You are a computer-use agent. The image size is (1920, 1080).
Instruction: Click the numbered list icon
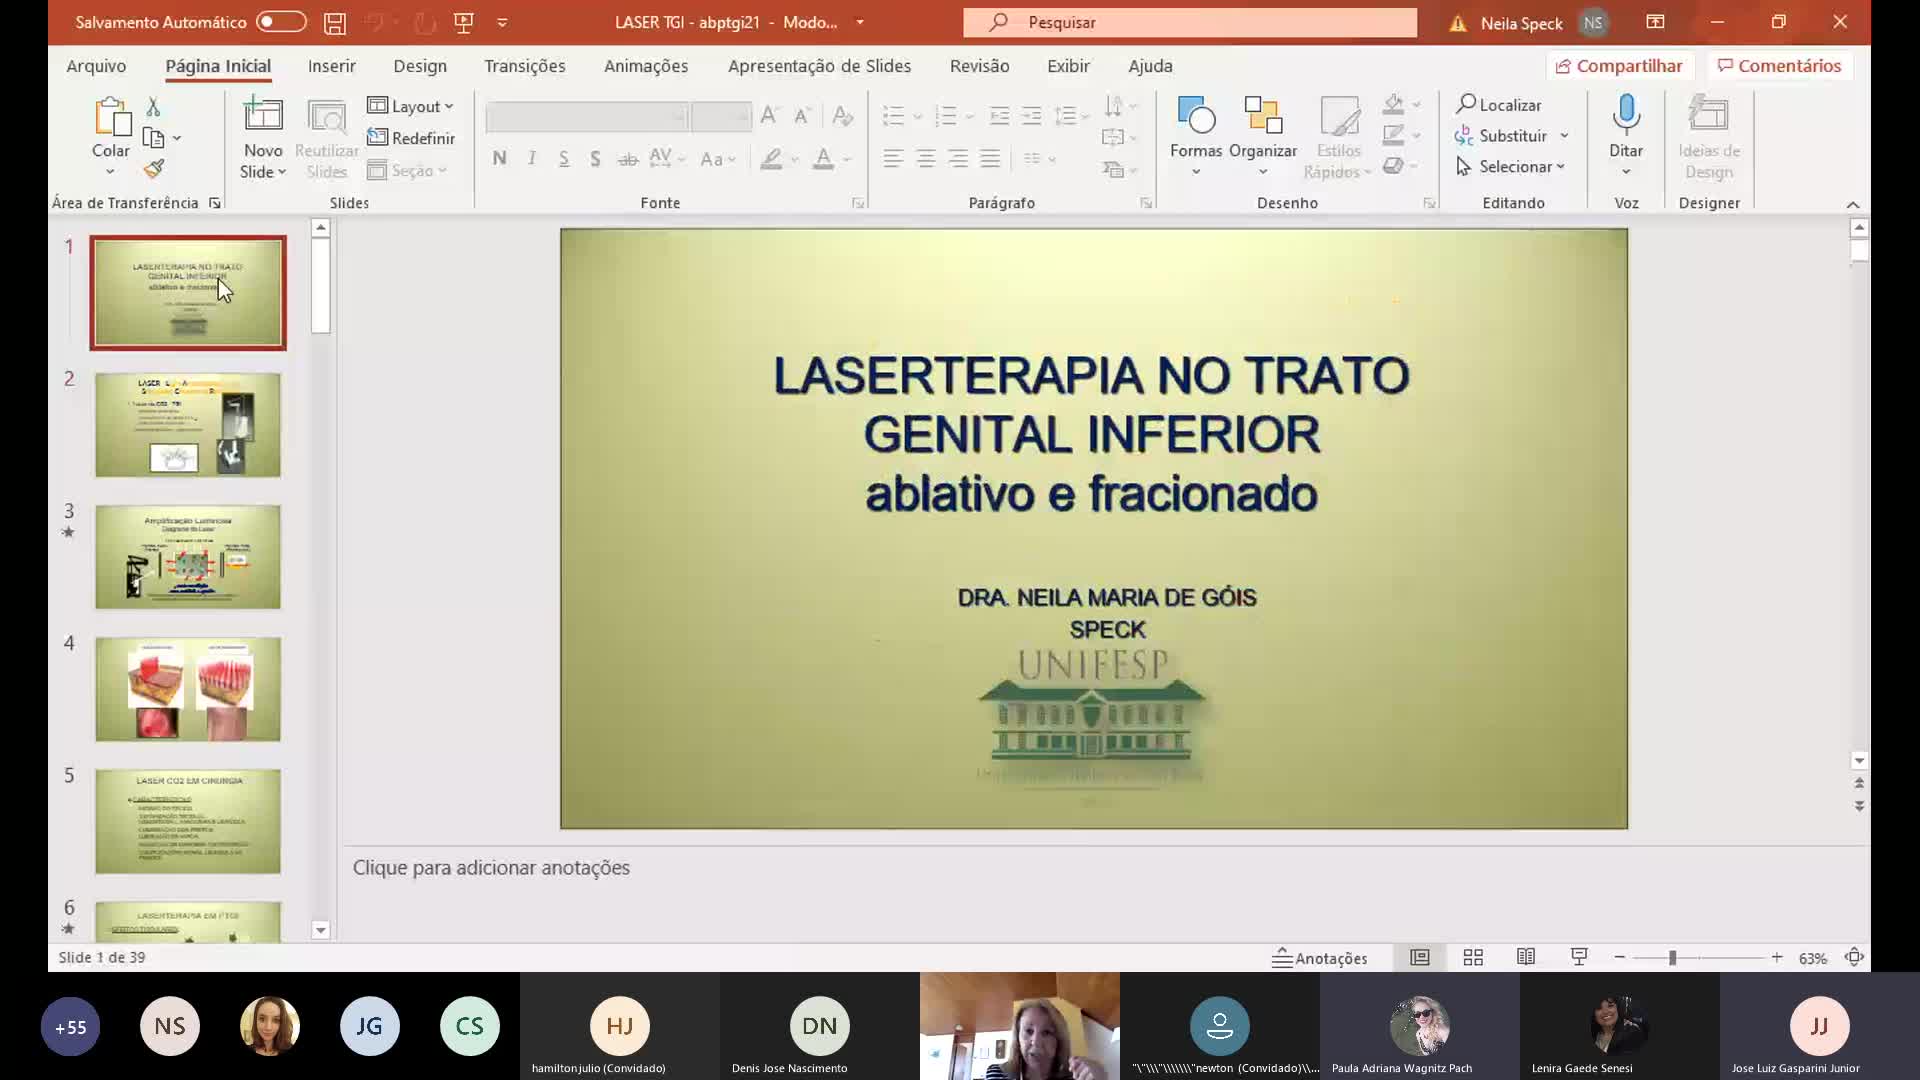[x=946, y=116]
